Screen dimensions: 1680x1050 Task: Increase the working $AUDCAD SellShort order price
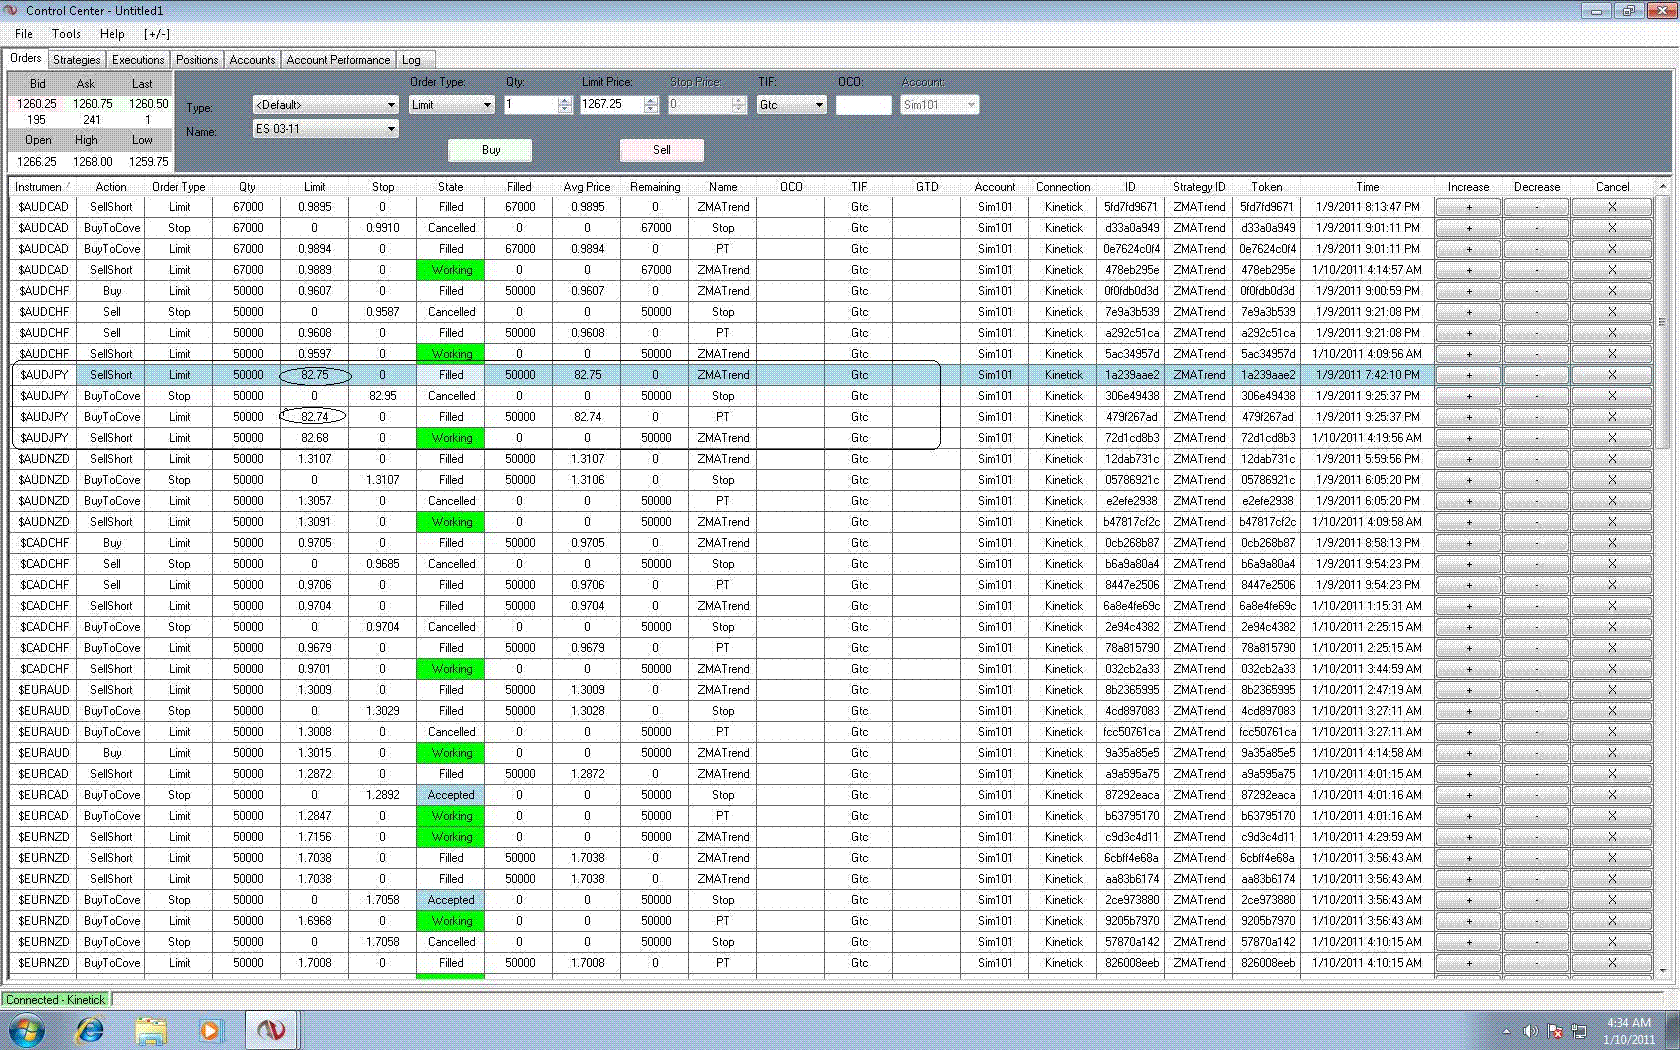[x=1468, y=270]
